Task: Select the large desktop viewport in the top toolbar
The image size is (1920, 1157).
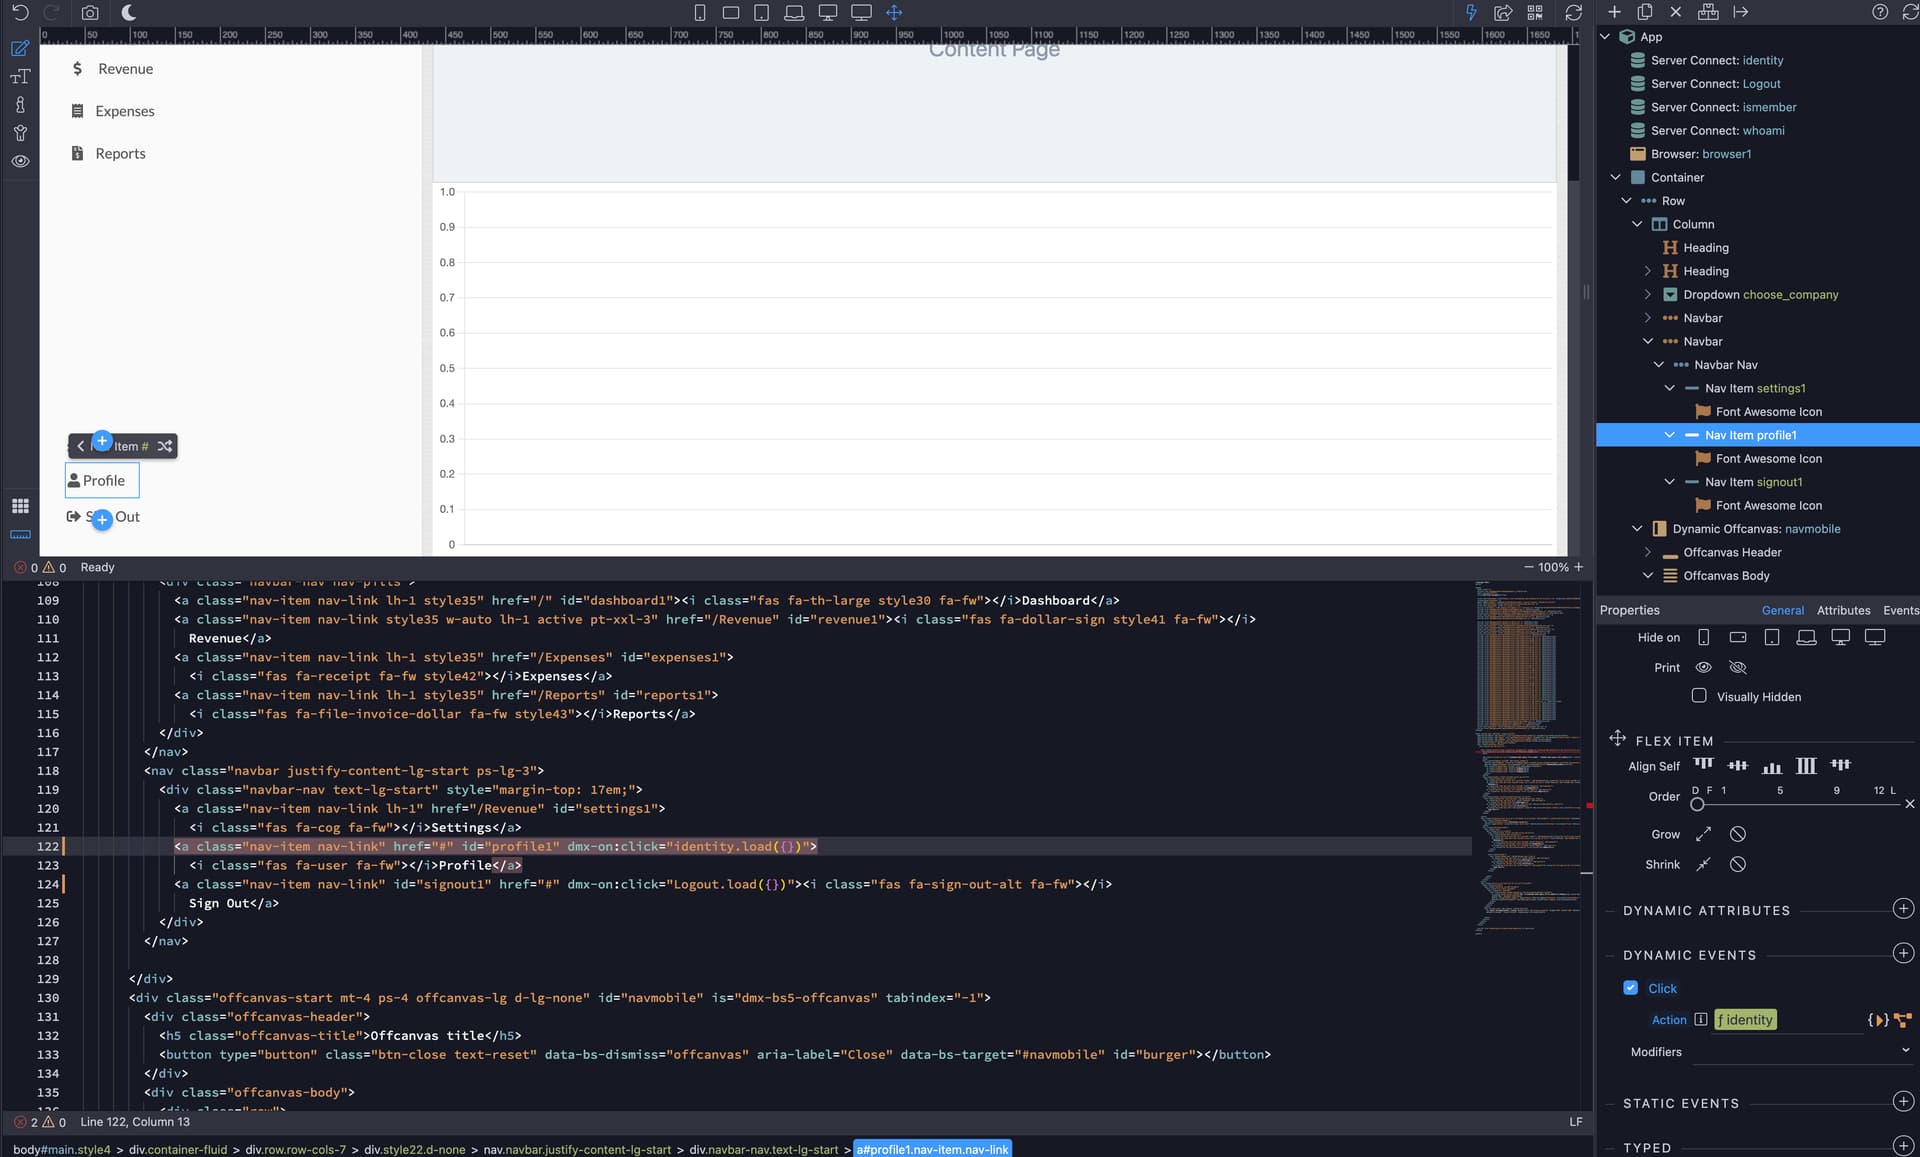Action: point(861,13)
